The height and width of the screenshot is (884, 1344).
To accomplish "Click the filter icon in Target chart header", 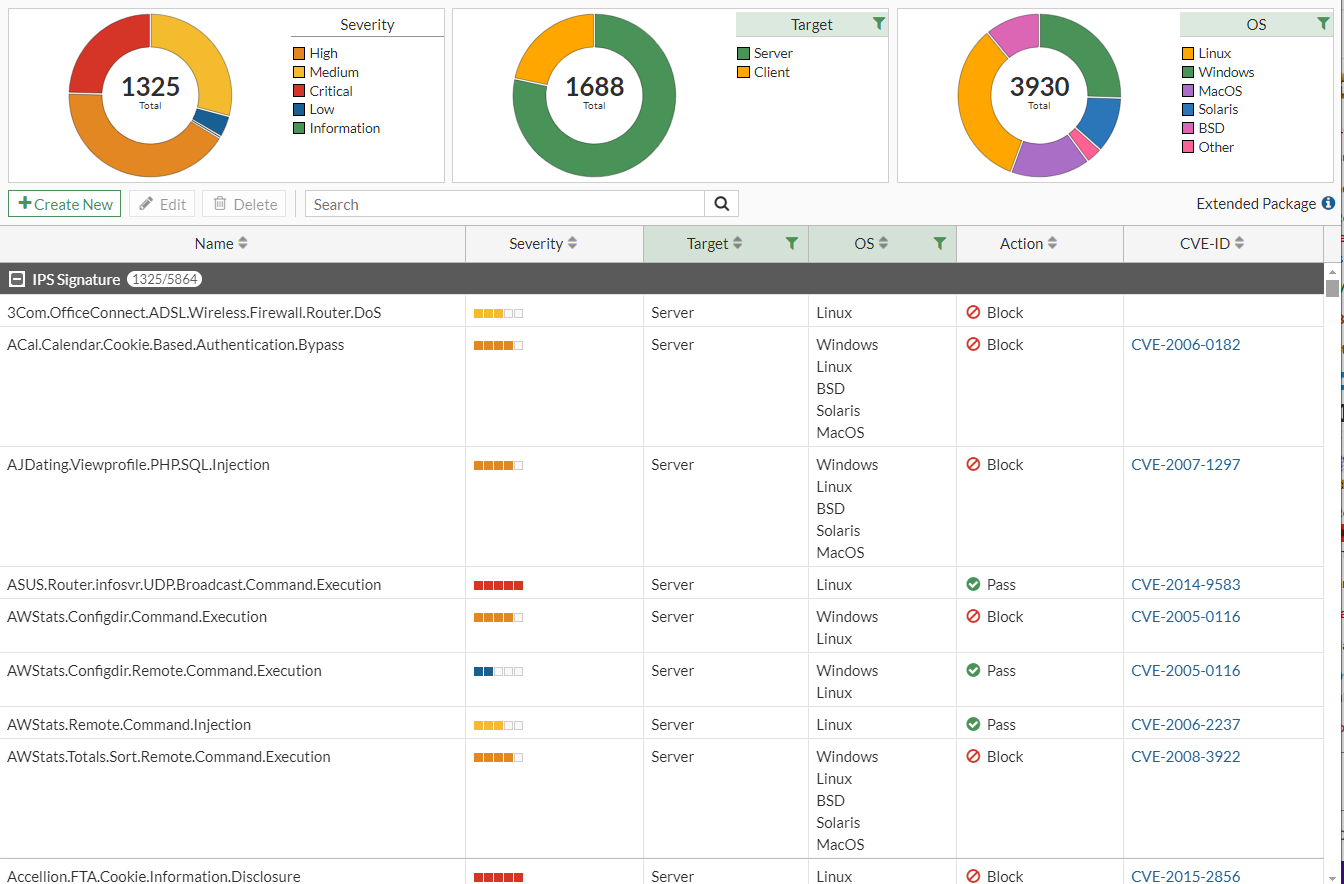I will coord(878,24).
